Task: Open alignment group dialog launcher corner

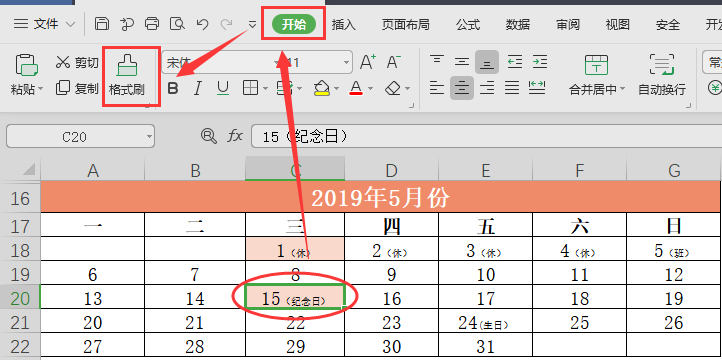Action: [x=688, y=106]
